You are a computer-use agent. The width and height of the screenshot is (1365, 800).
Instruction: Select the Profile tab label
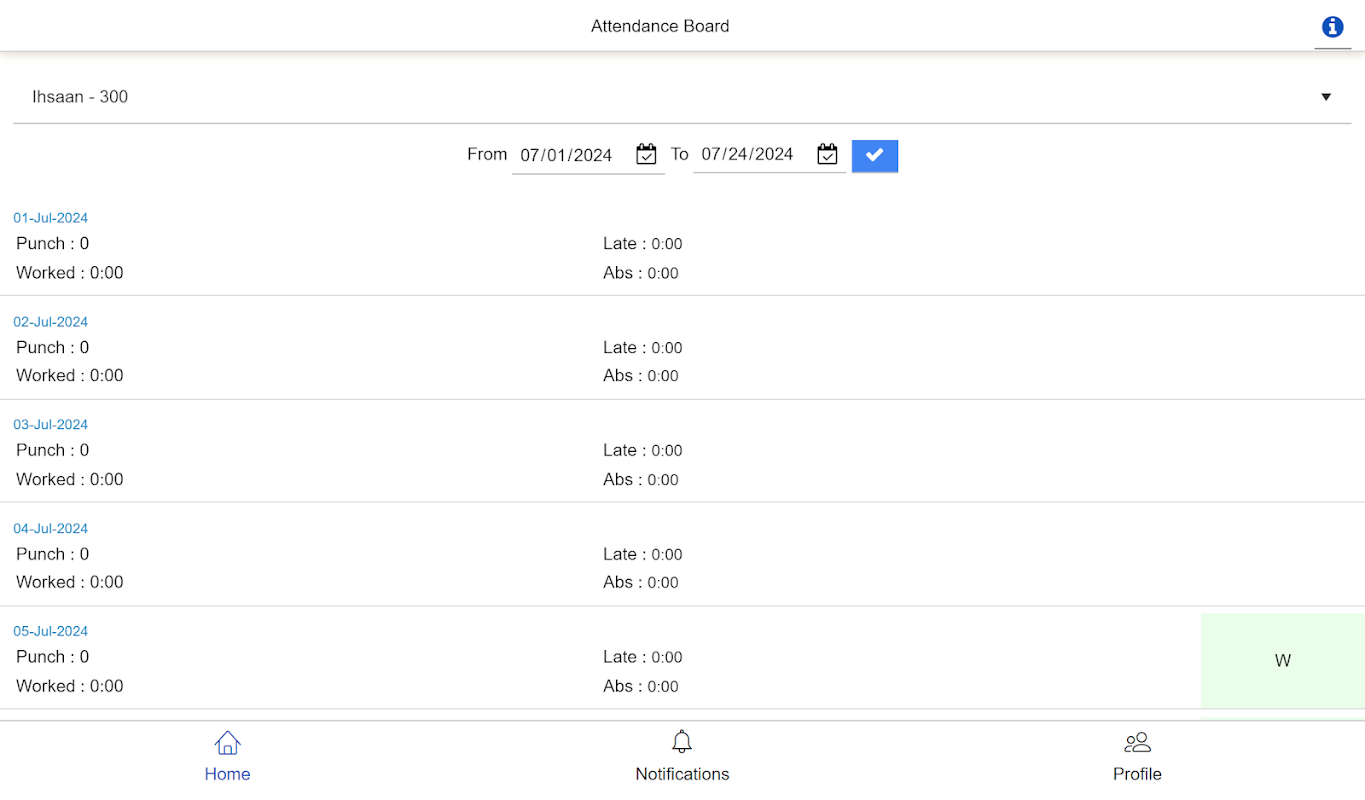pos(1137,774)
